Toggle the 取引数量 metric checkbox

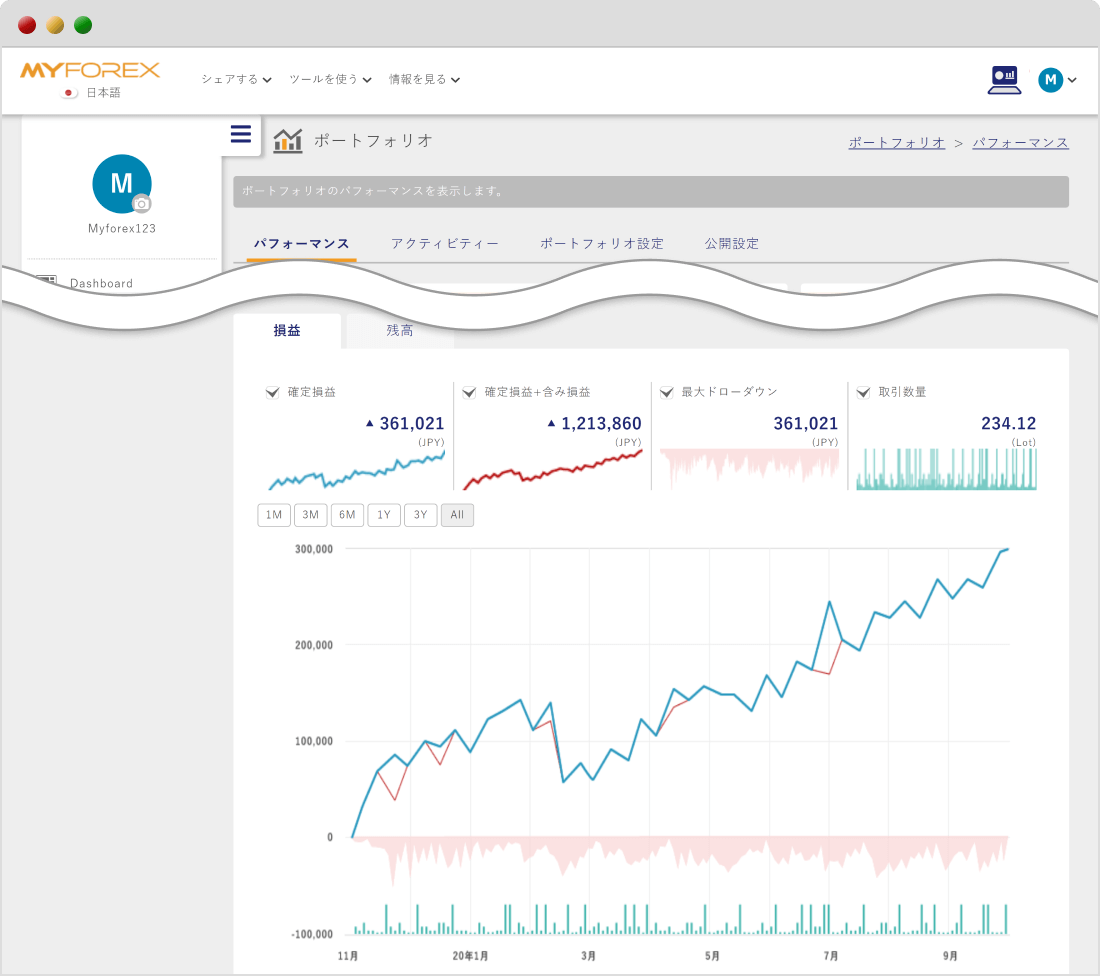(863, 392)
